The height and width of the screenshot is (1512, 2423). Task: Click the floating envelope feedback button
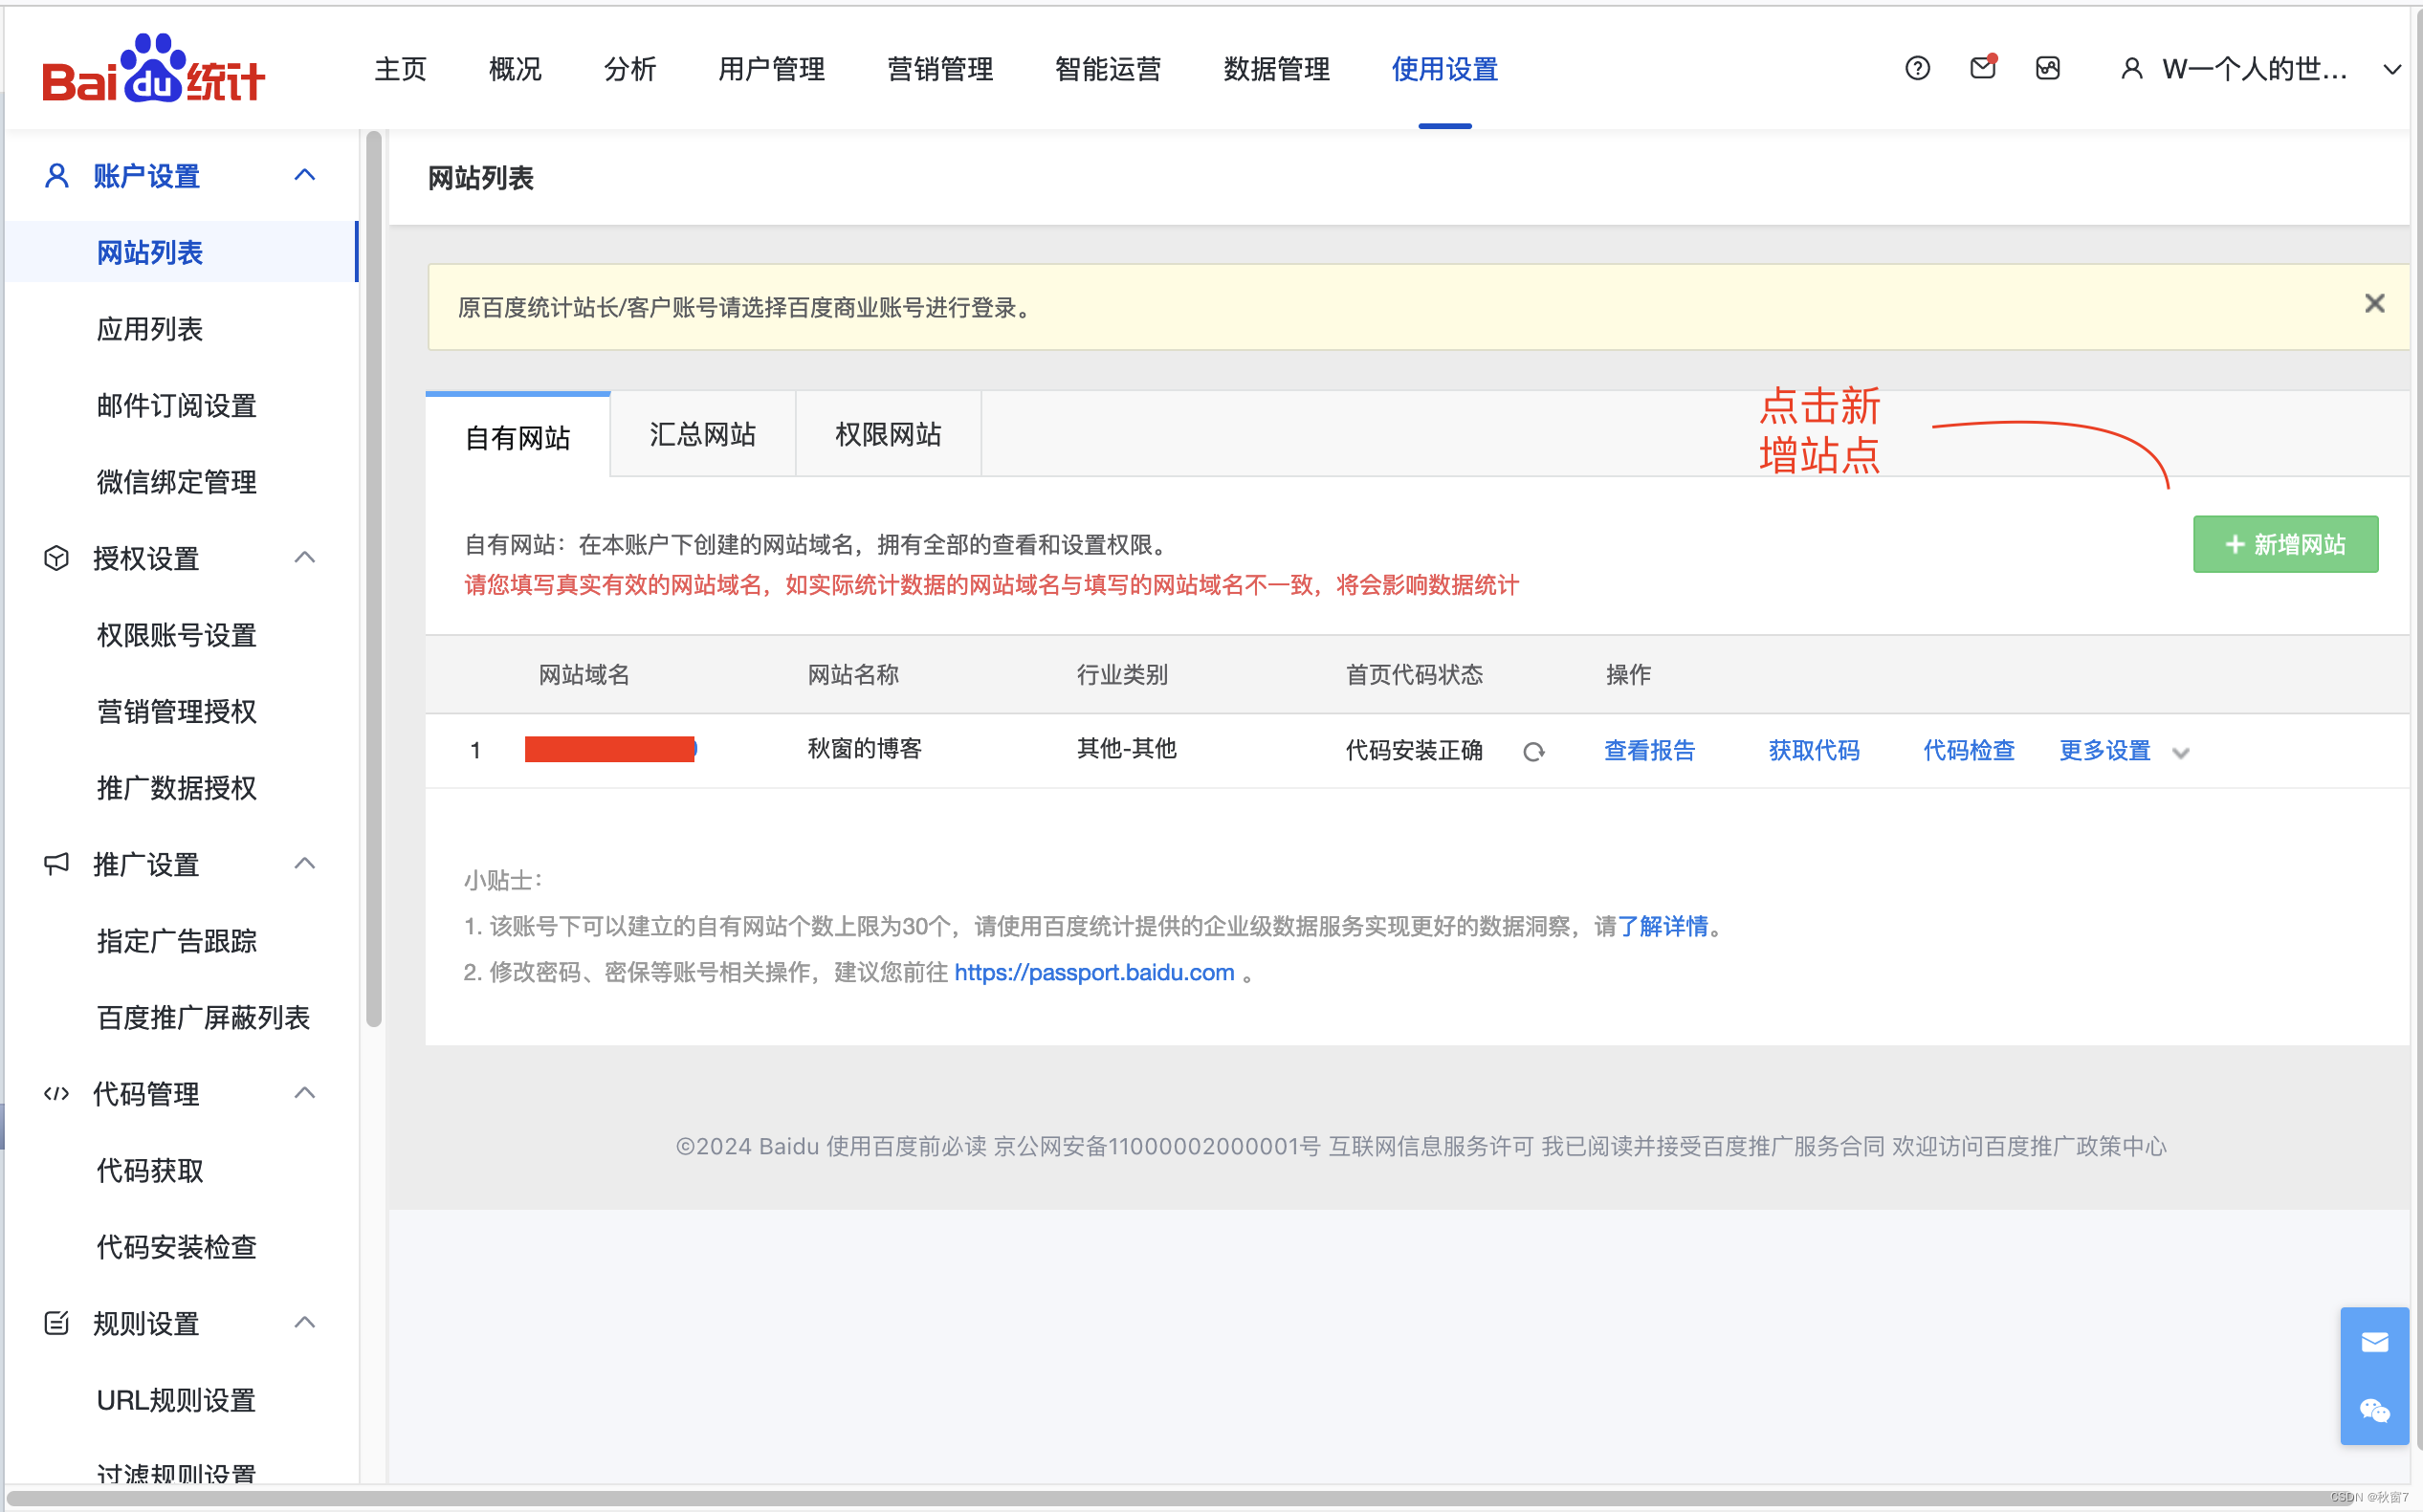pos(2374,1341)
